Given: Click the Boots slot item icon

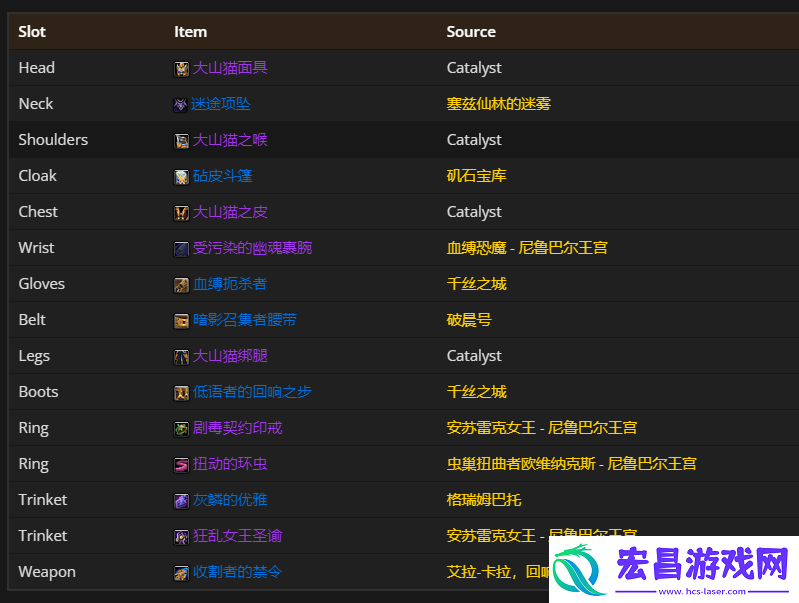Looking at the screenshot, I should (x=181, y=392).
